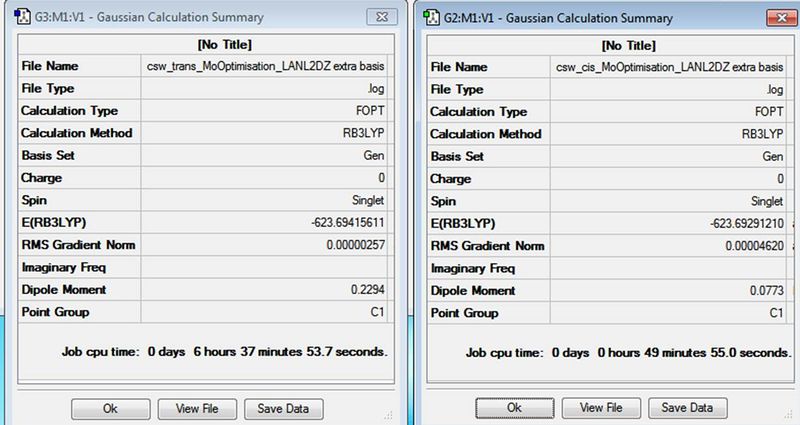Click the job cpu time line showing 6 hours
Viewport: 800px width, 425px height.
[x=224, y=352]
